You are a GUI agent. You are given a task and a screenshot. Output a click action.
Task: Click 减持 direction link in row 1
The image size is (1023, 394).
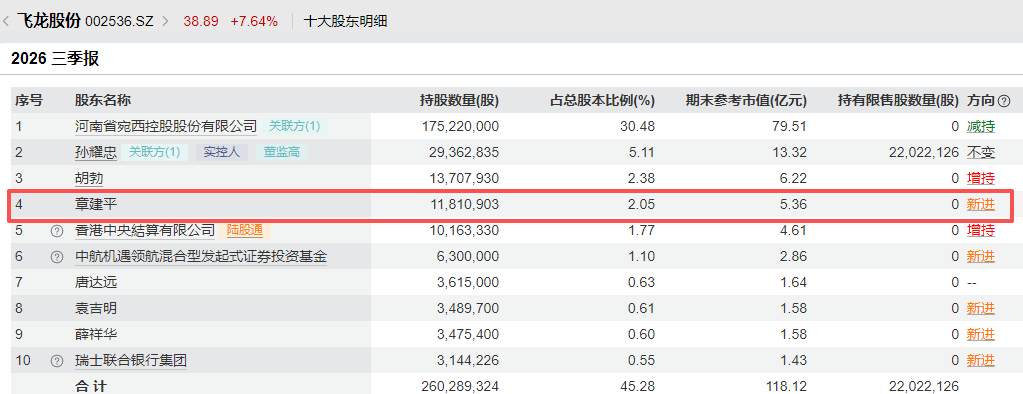tap(981, 126)
